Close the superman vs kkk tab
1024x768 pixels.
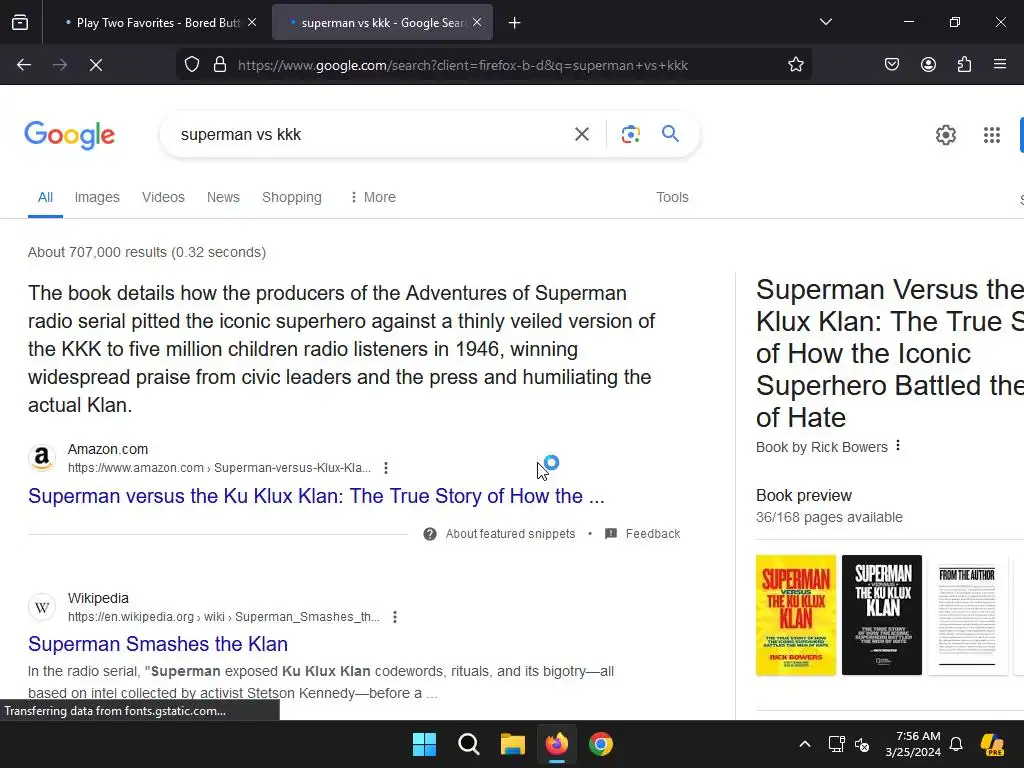(477, 22)
